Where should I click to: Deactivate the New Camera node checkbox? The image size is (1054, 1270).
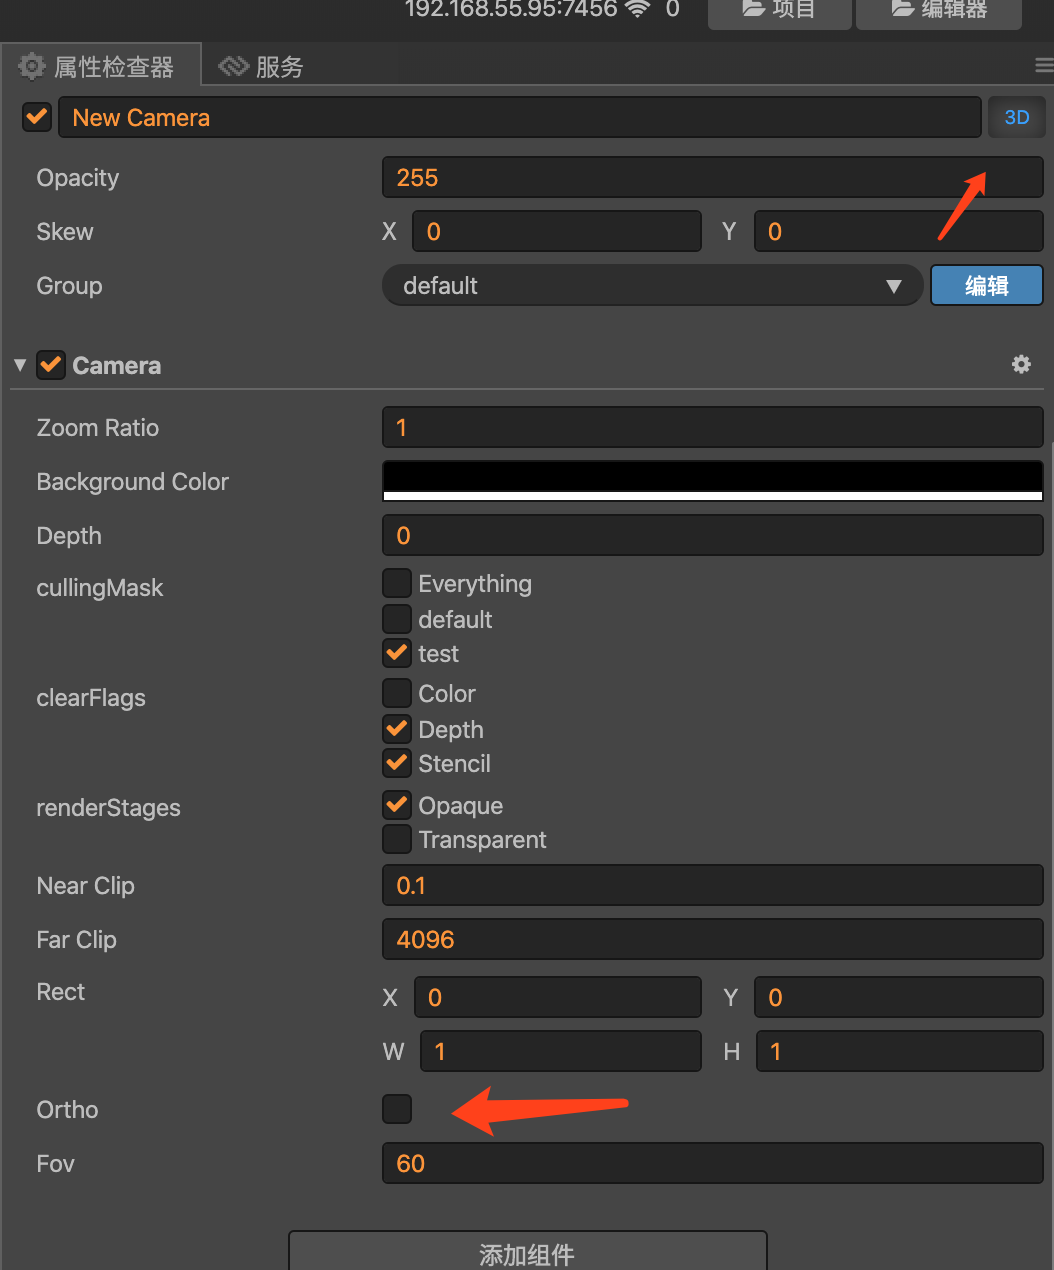click(37, 117)
